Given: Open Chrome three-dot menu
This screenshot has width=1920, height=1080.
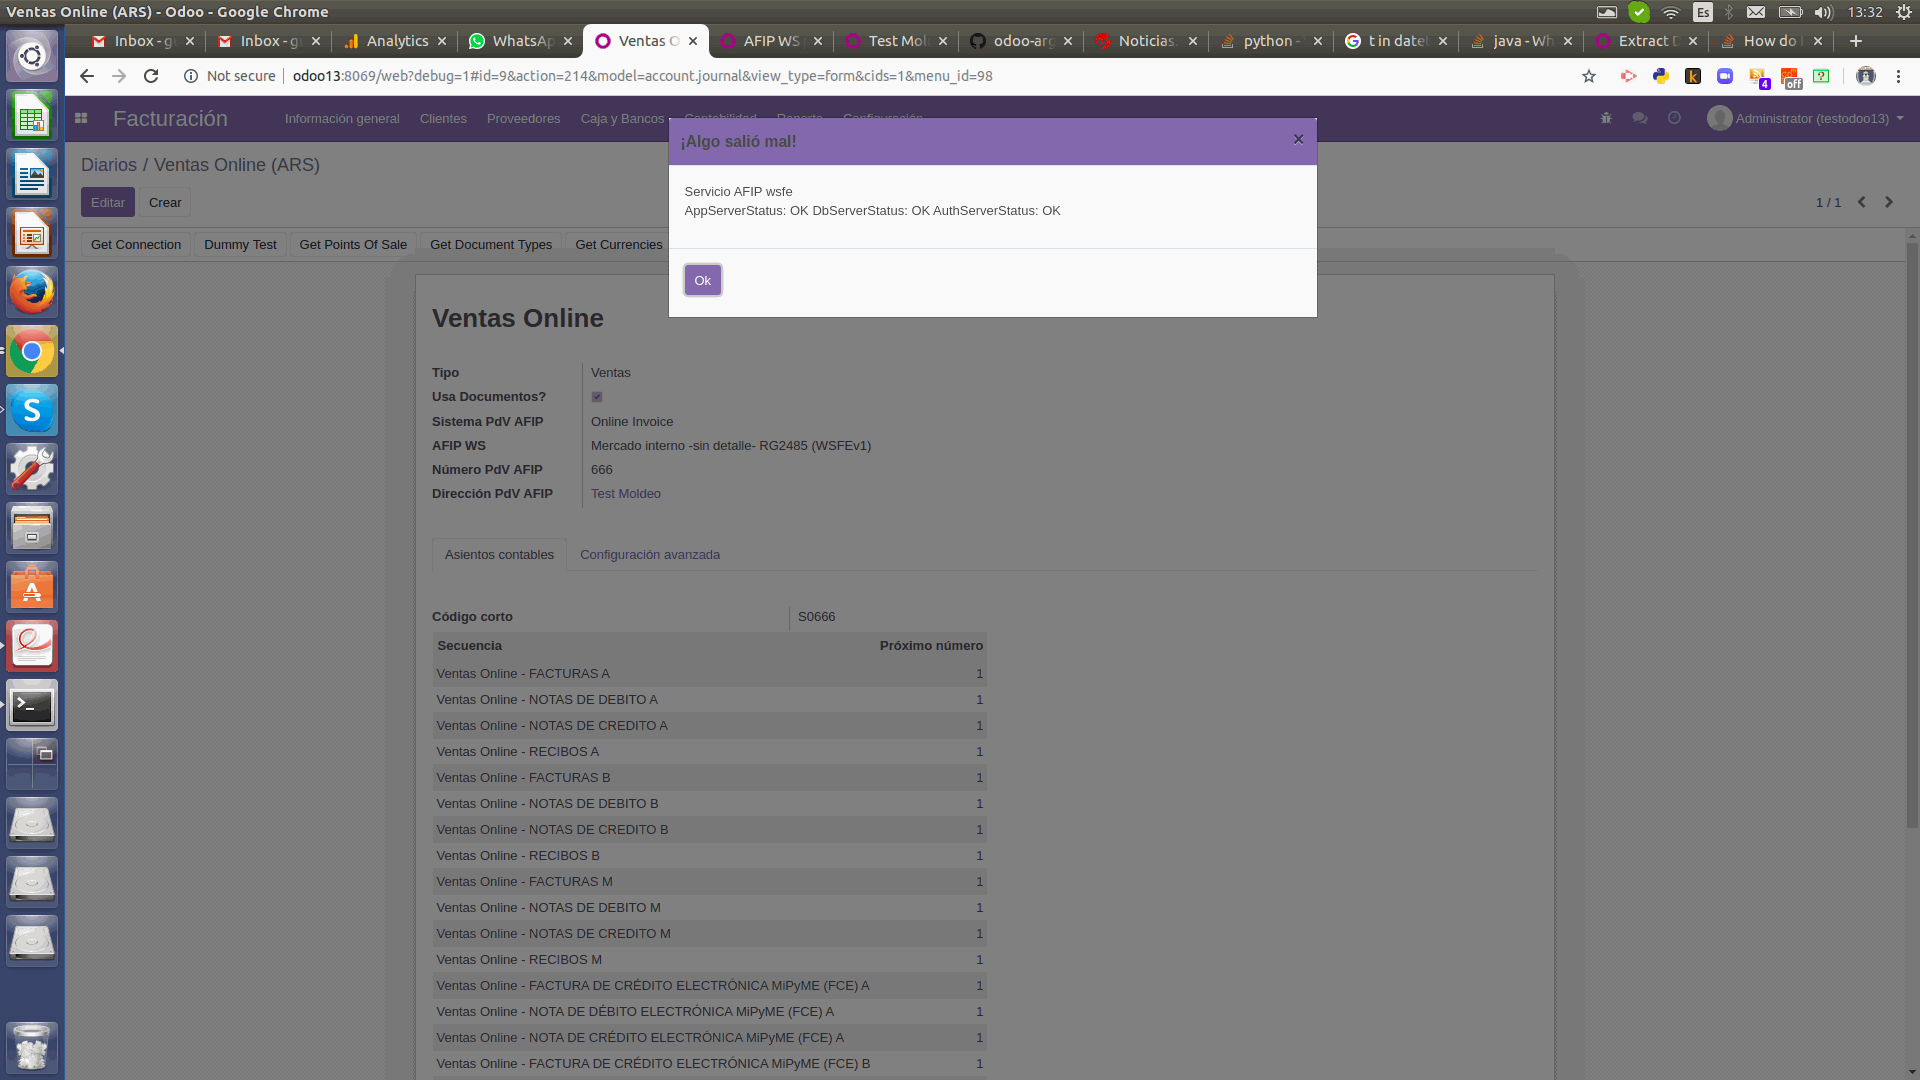Looking at the screenshot, I should click(1898, 76).
